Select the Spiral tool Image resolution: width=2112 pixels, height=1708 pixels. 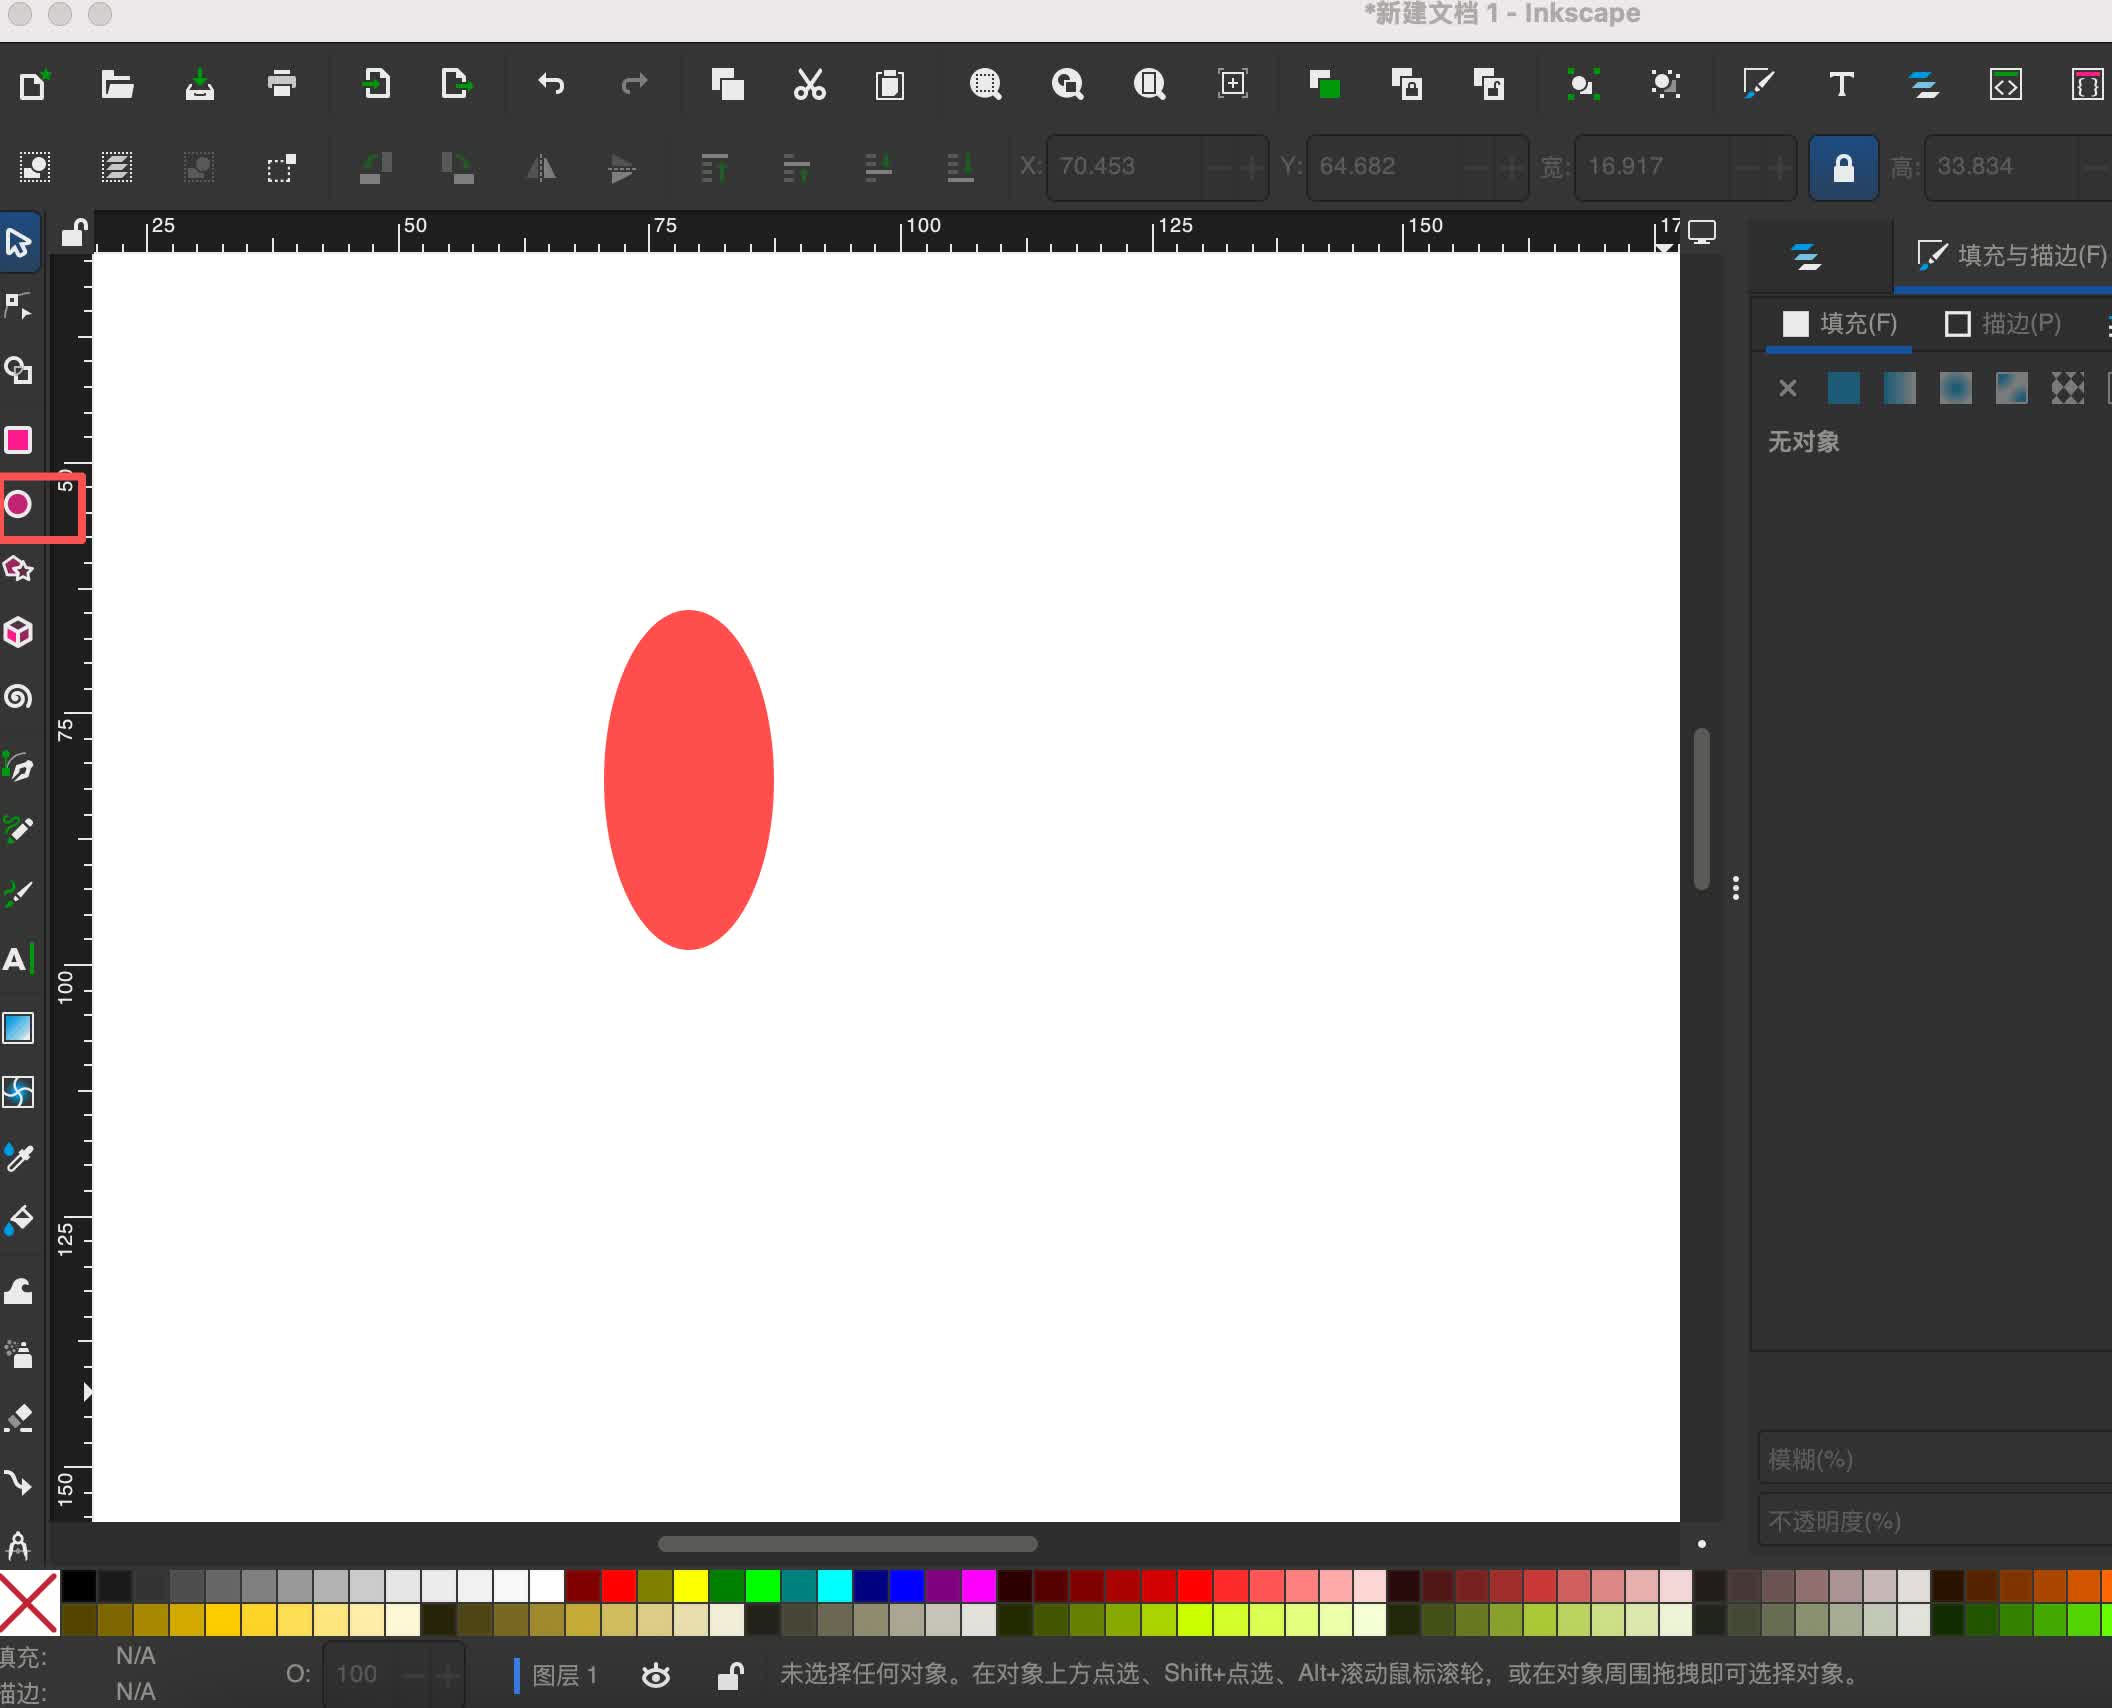pos(19,697)
